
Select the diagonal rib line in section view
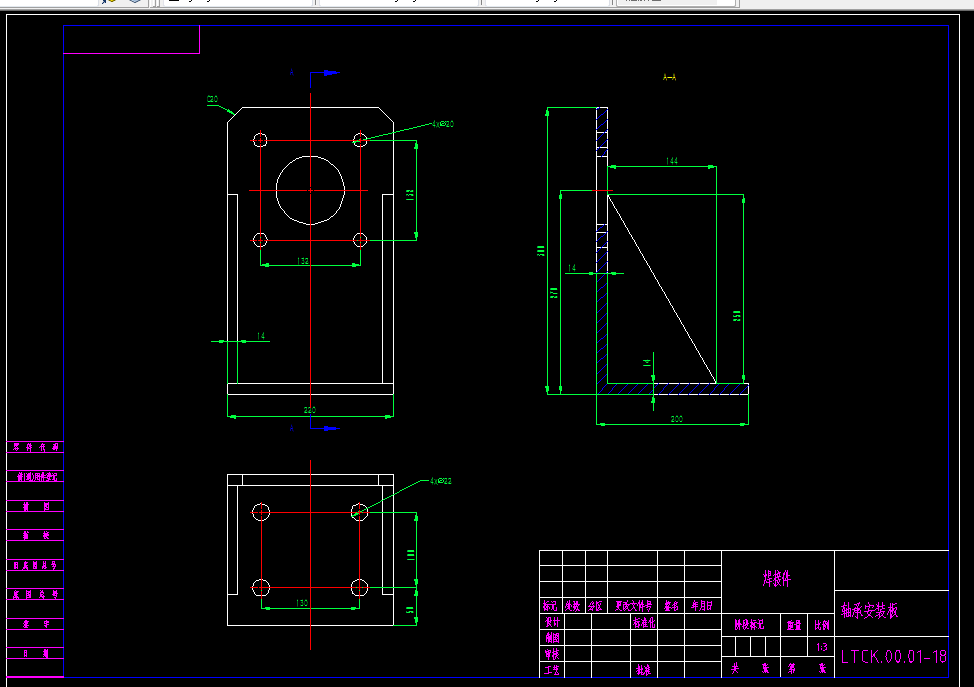pos(662,289)
